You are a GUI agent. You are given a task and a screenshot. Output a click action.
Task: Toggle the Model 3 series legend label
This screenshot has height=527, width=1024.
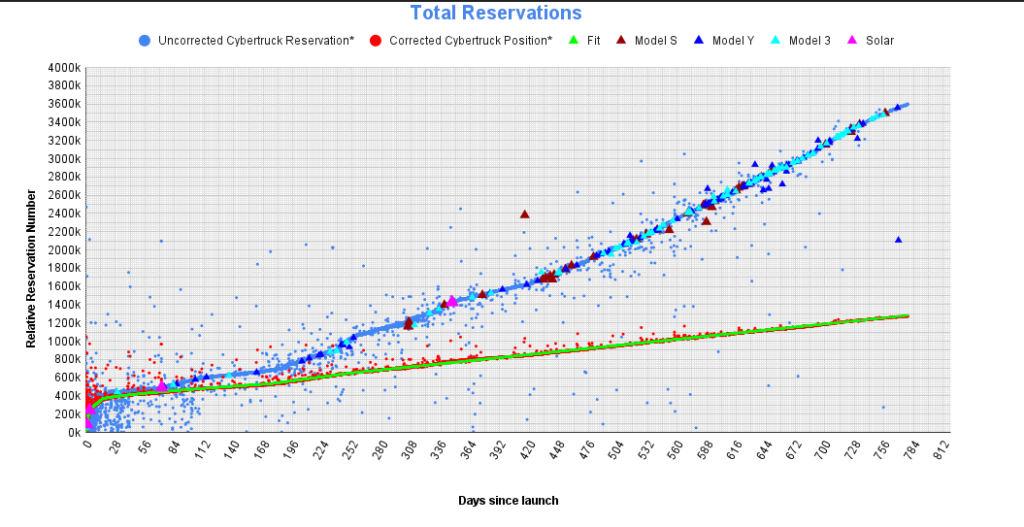[810, 40]
